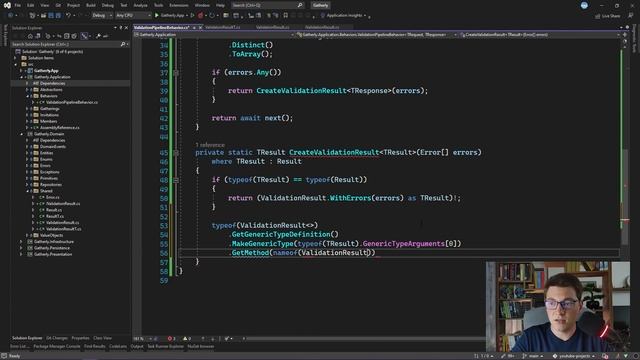Viewport: 640px width, 360px height.
Task: Open the Package Manager Console tab
Action: [x=57, y=347]
